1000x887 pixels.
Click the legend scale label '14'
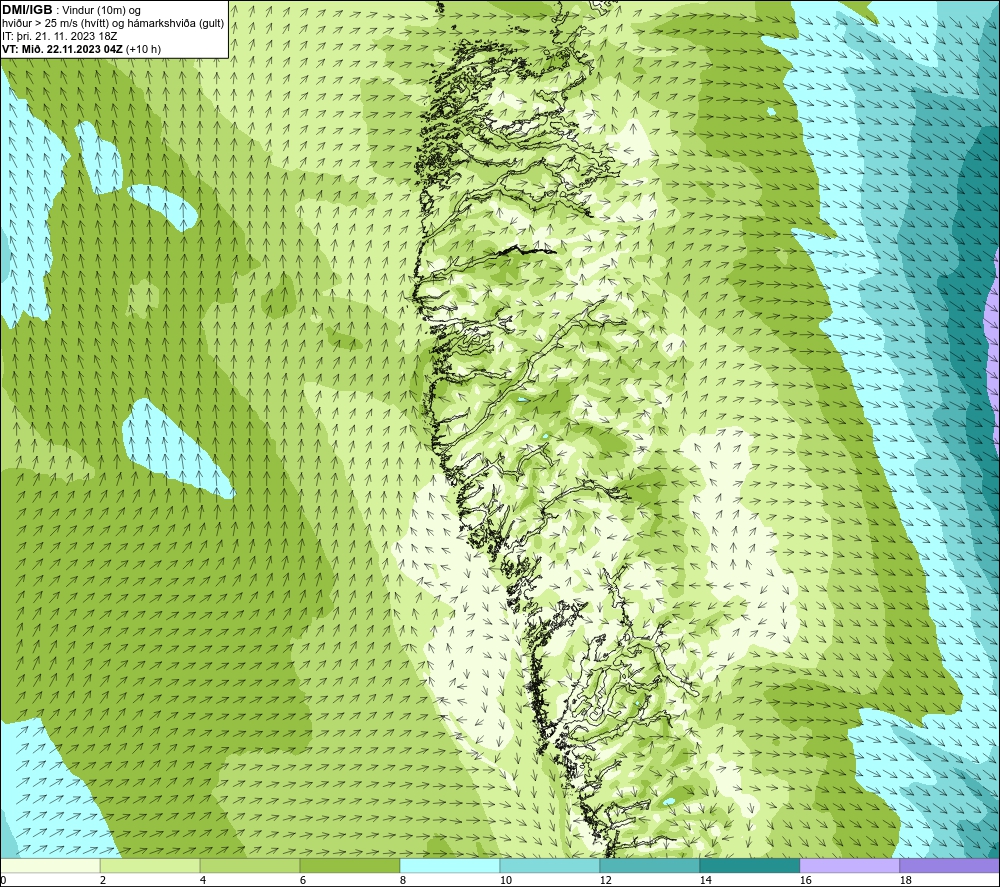coord(705,881)
